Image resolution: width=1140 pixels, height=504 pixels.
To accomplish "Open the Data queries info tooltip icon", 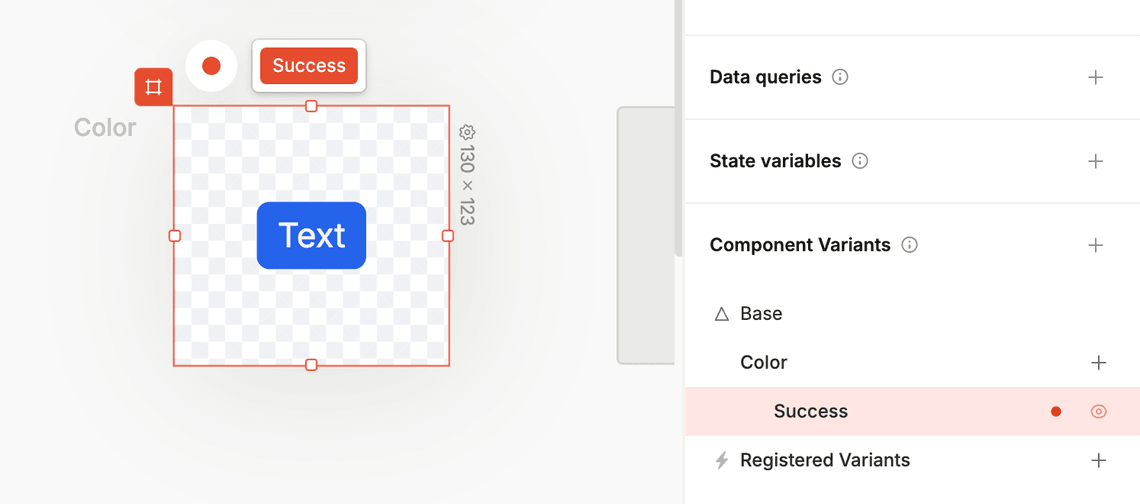I will tap(840, 77).
